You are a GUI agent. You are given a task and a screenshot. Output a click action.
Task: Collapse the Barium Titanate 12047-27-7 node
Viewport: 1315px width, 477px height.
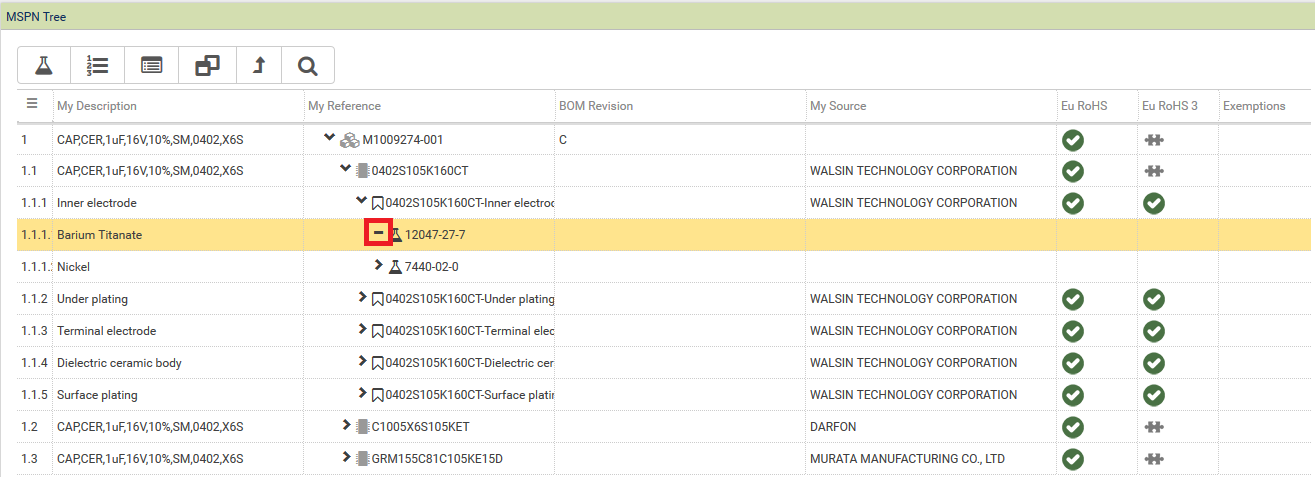tap(379, 234)
